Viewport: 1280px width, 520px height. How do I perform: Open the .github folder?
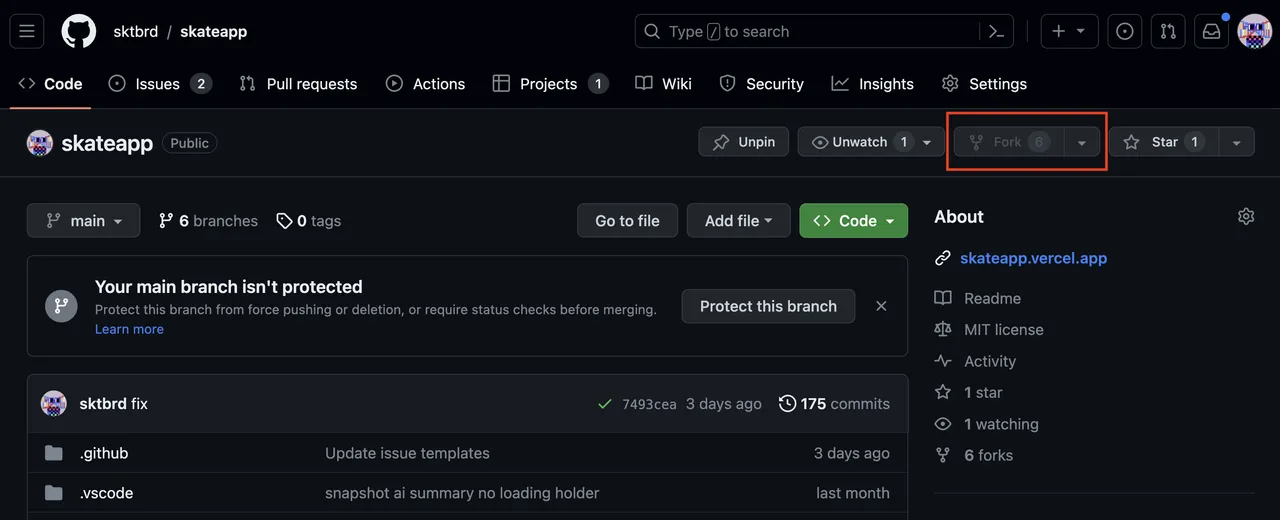tap(104, 453)
